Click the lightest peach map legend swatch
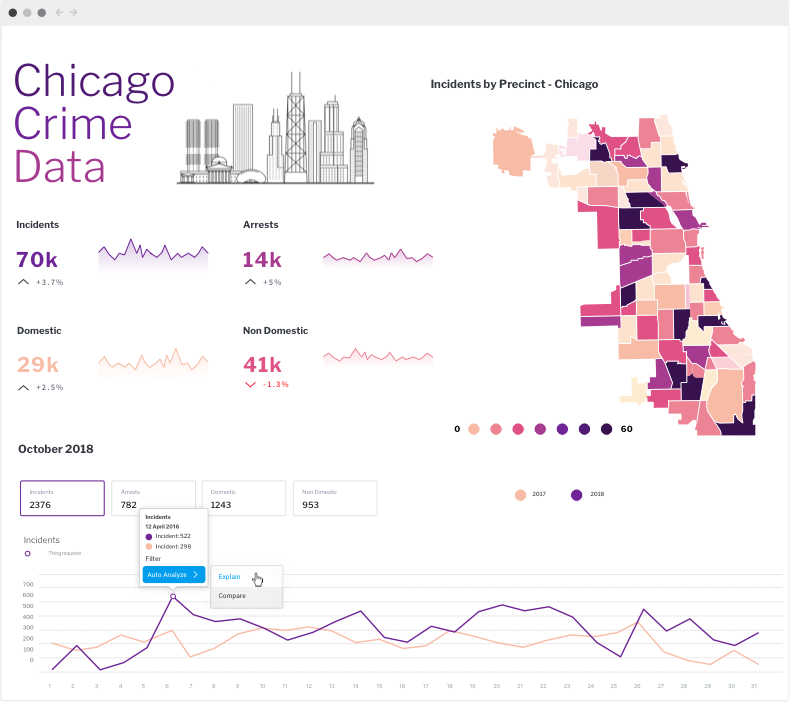The image size is (790, 702). pos(474,429)
